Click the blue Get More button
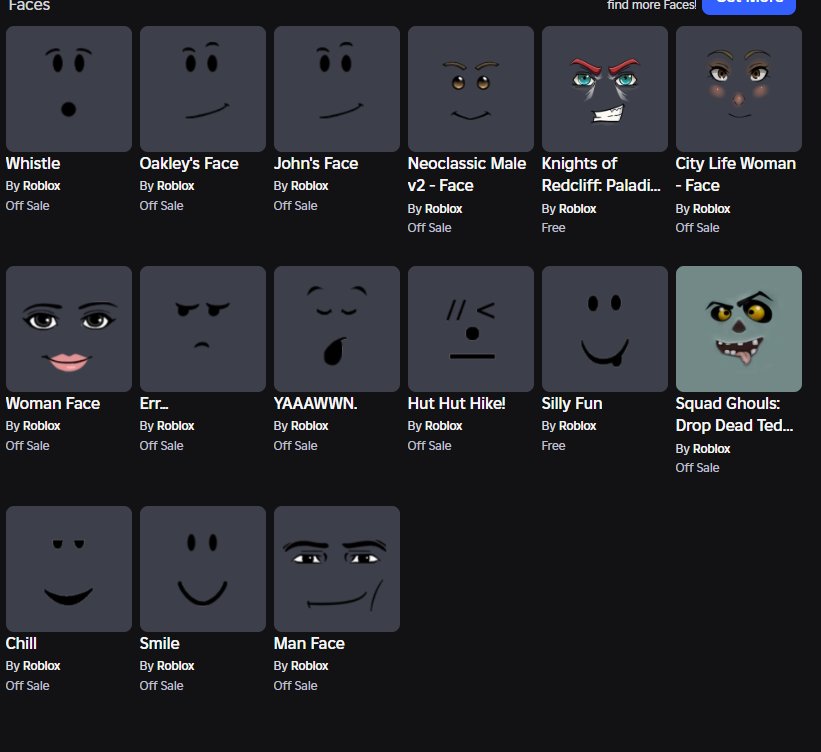821x752 pixels. point(749,4)
